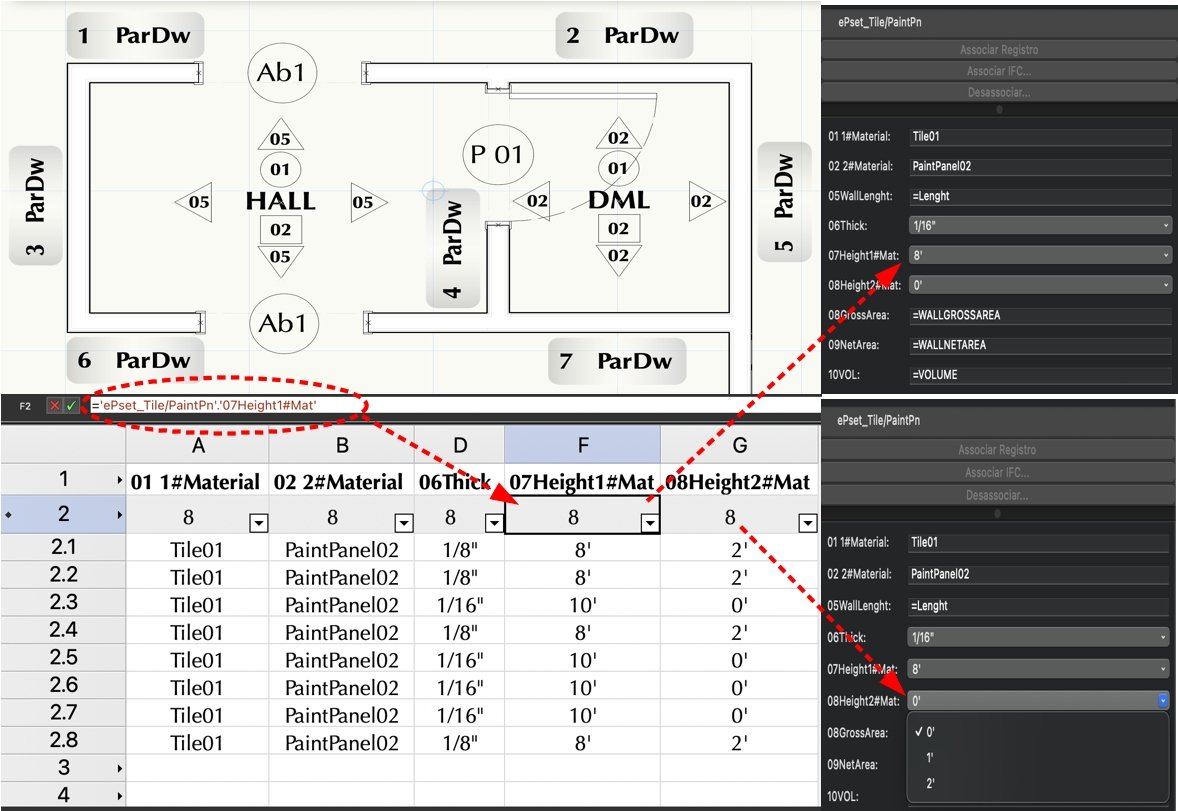Screen dimensions: 1178x811
Task: Open filter dropdown in column A row 2
Action: pyautogui.click(x=258, y=522)
